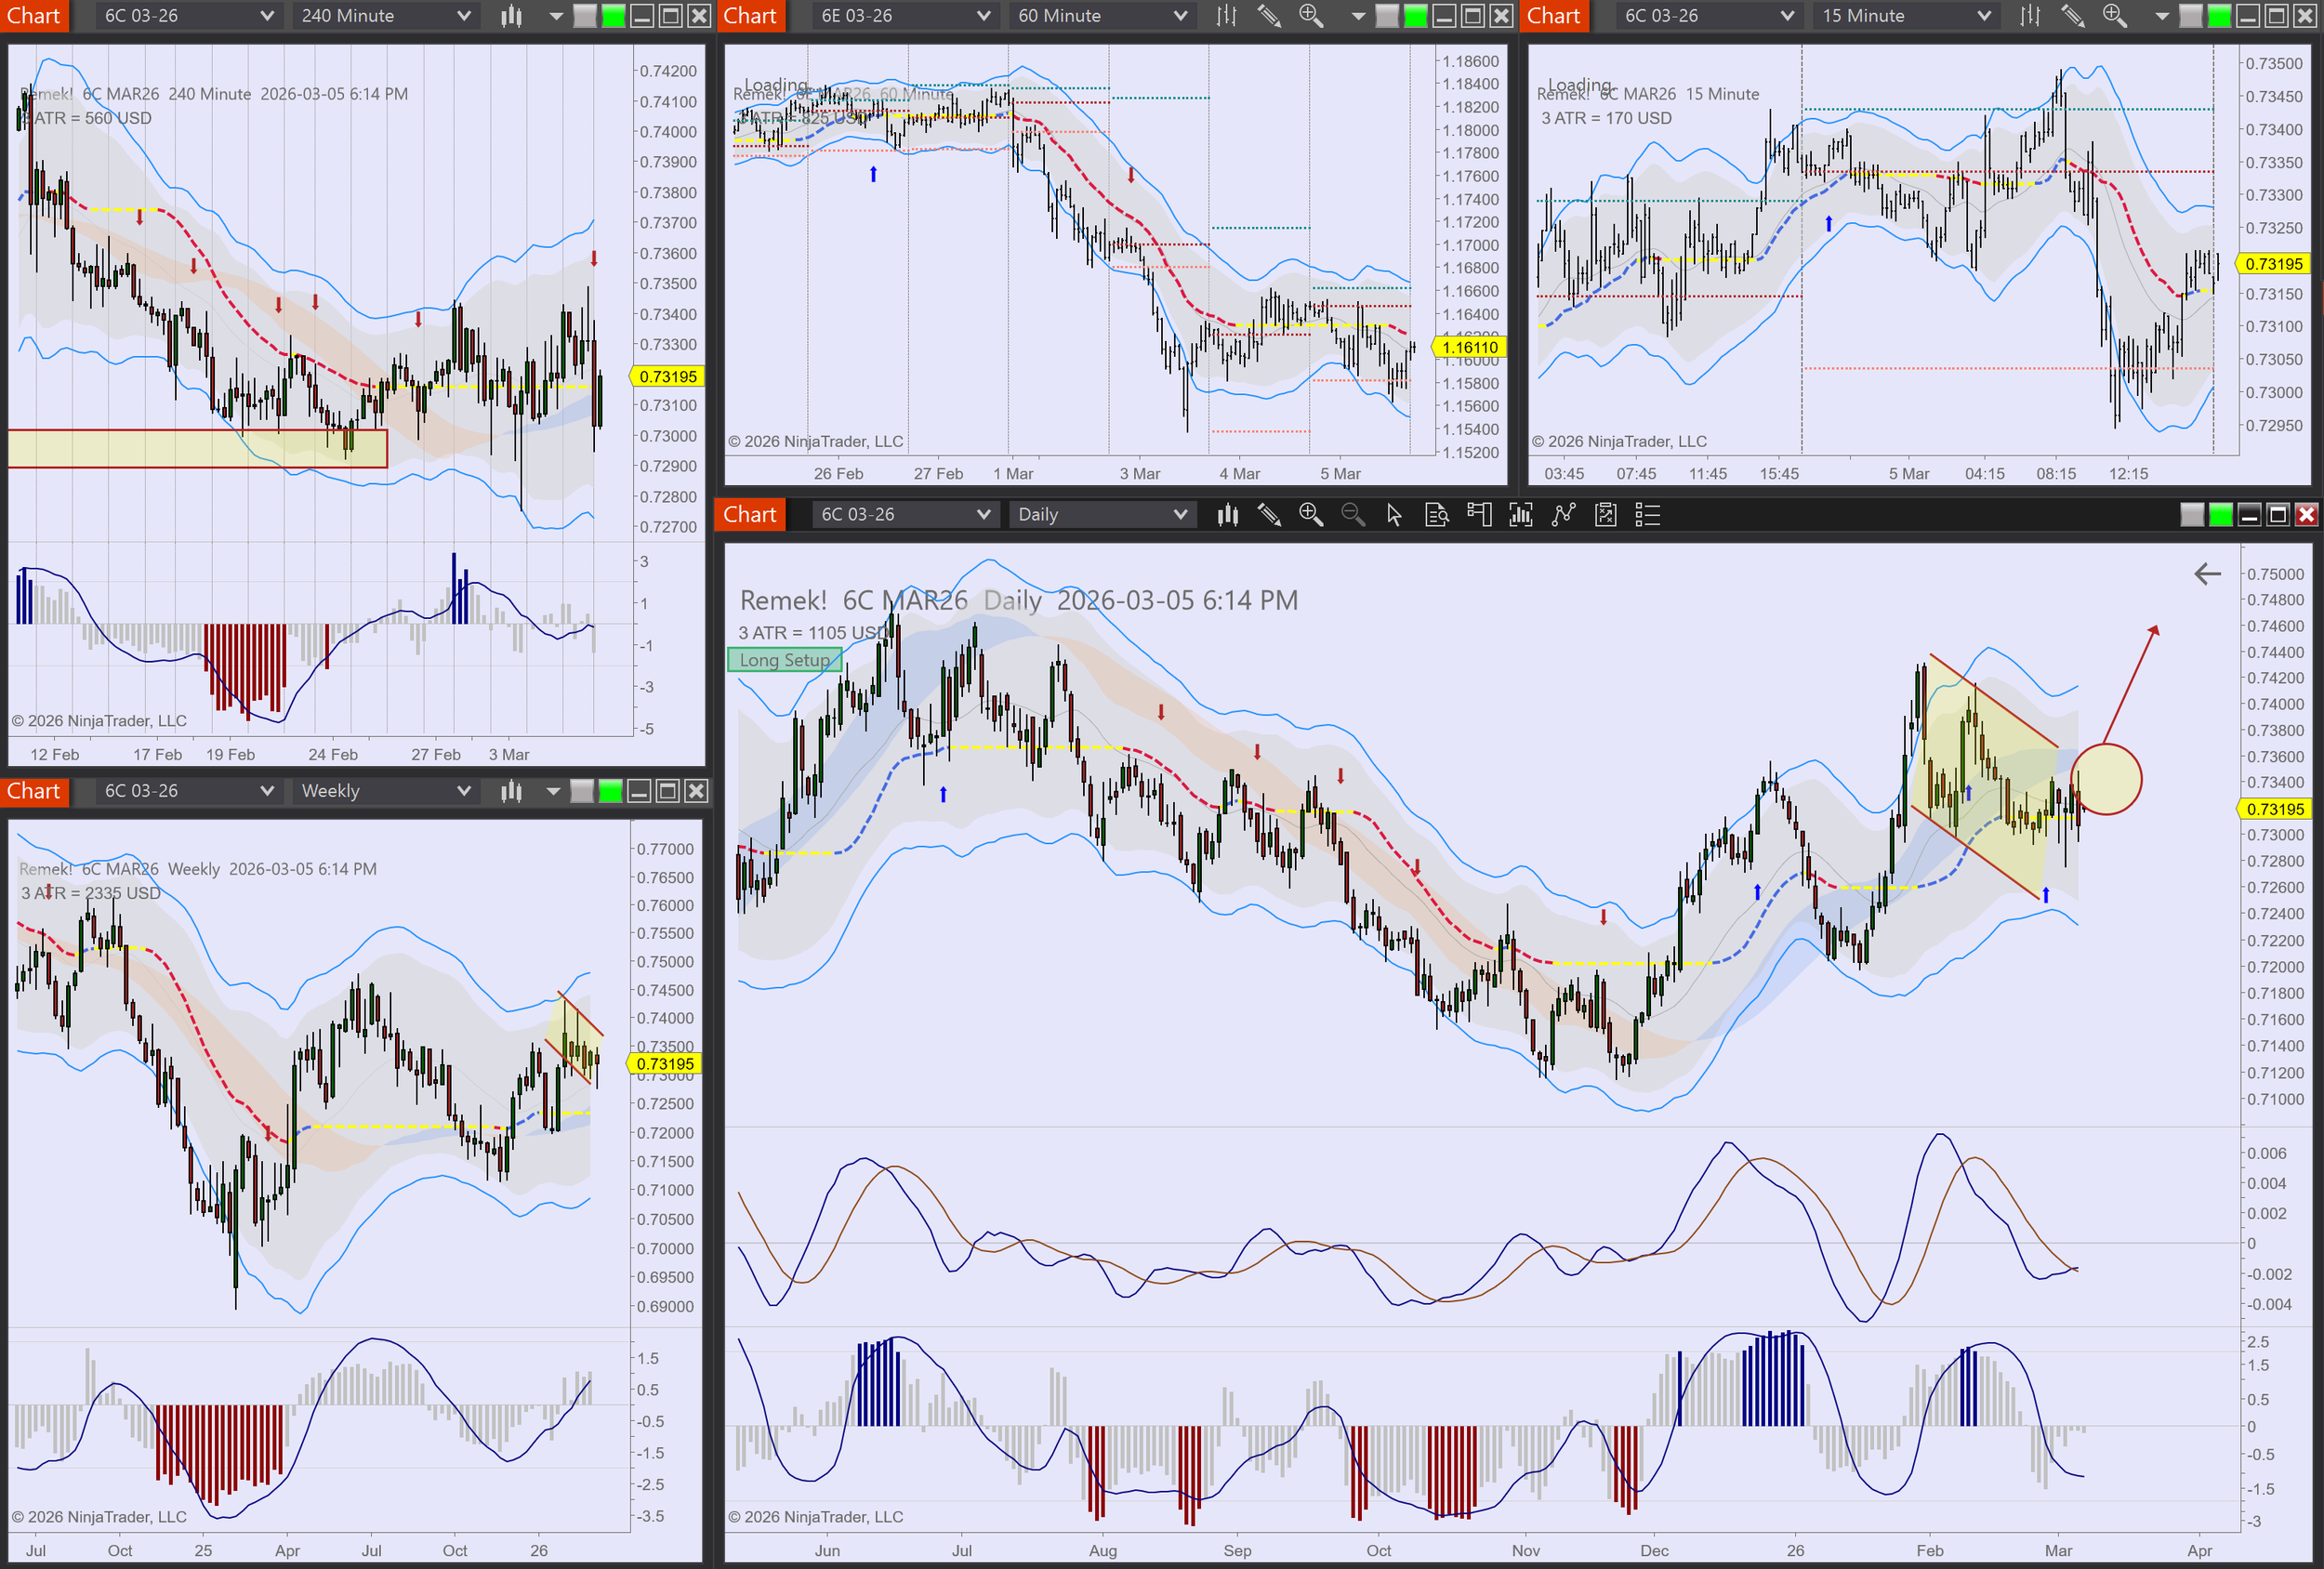
Task: Click the Long Setup label on Daily chart
Action: (x=784, y=660)
